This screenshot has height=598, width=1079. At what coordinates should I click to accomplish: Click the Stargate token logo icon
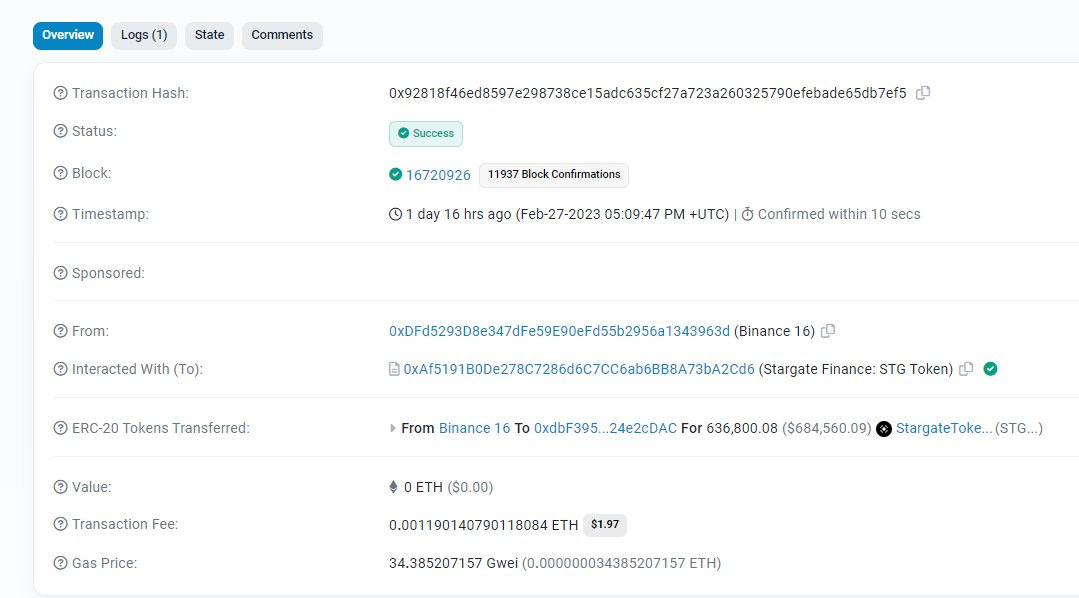click(884, 429)
